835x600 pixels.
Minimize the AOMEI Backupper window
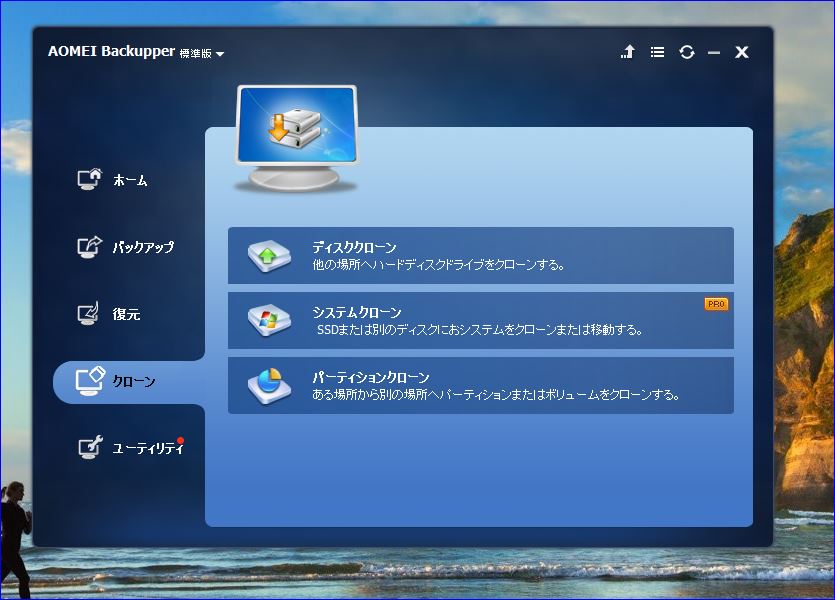[714, 53]
